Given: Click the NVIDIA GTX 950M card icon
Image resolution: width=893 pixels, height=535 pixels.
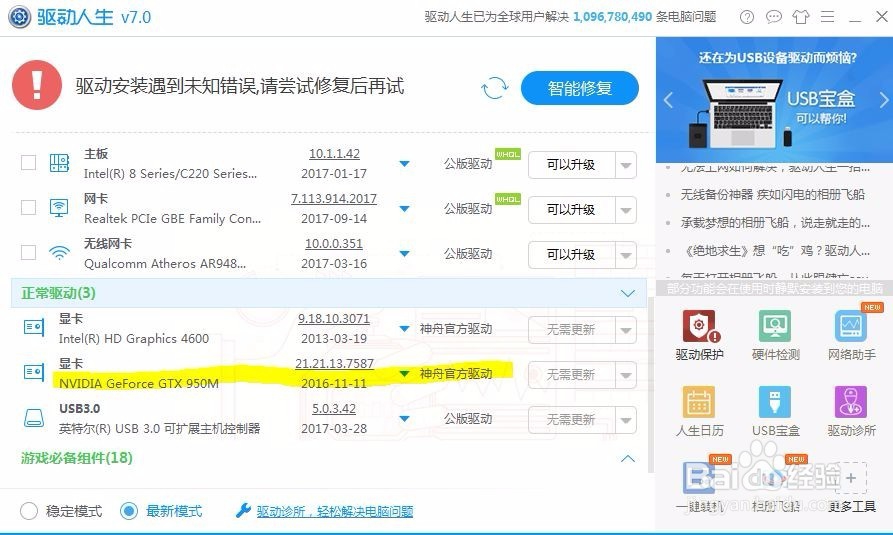Looking at the screenshot, I should point(34,373).
